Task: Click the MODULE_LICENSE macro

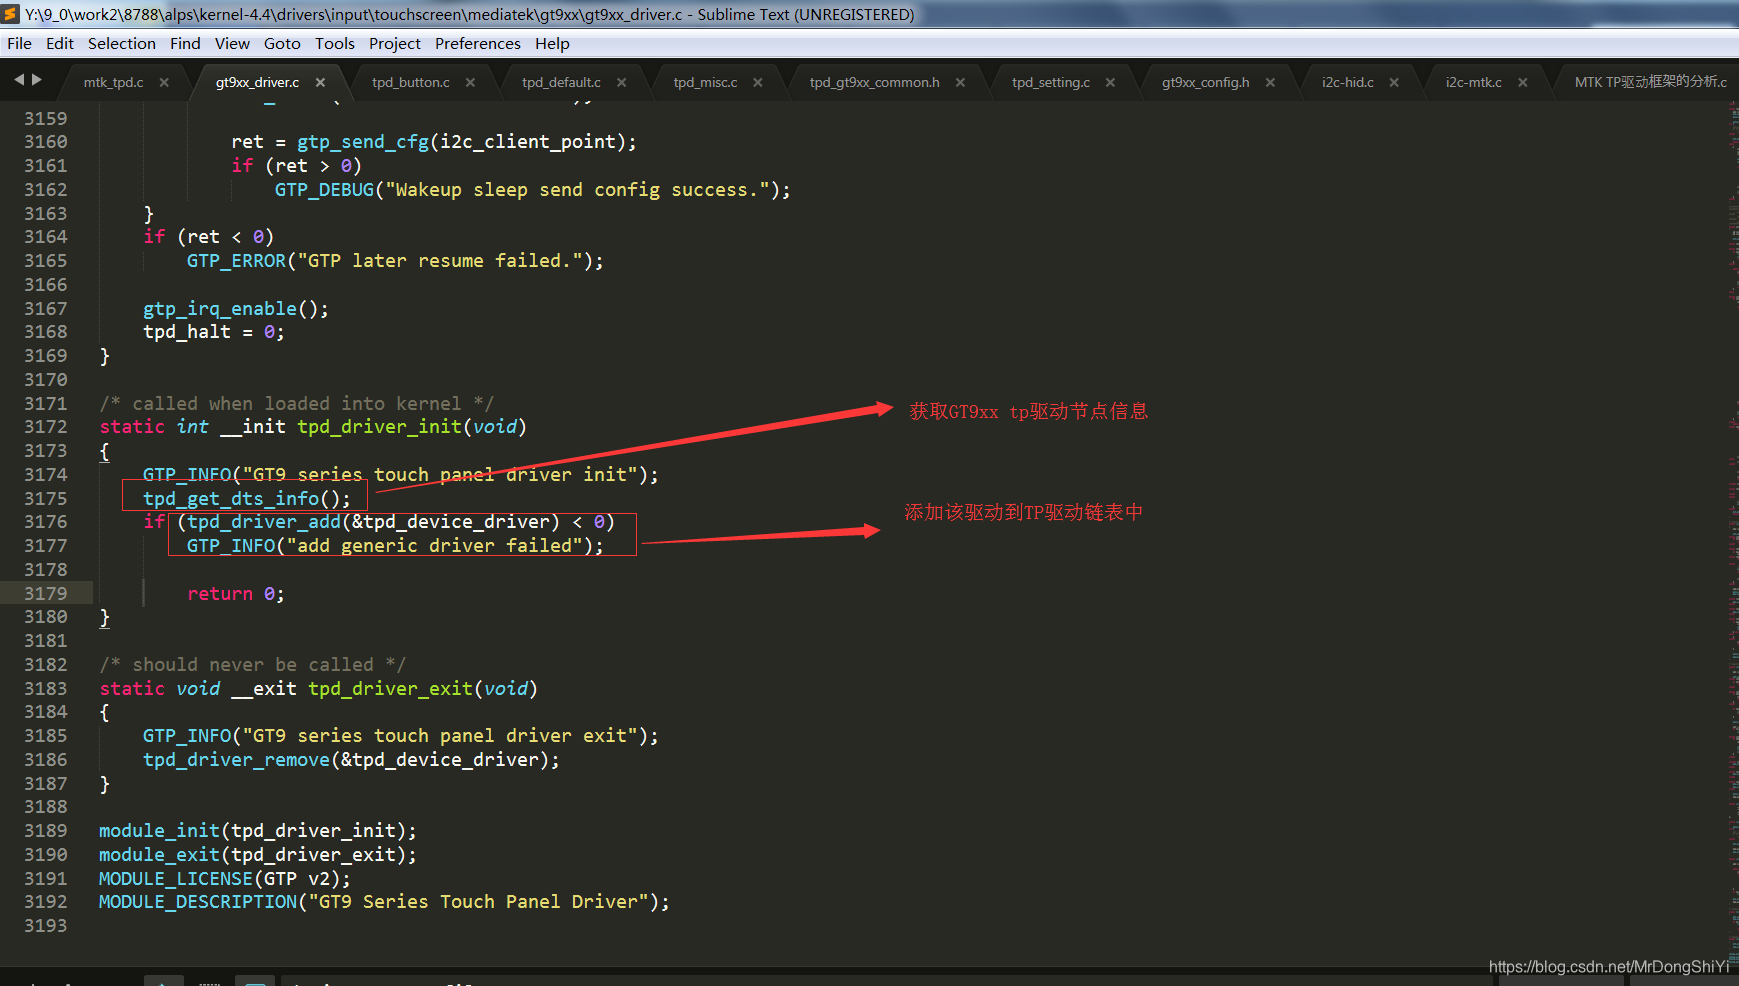Action: coord(176,878)
